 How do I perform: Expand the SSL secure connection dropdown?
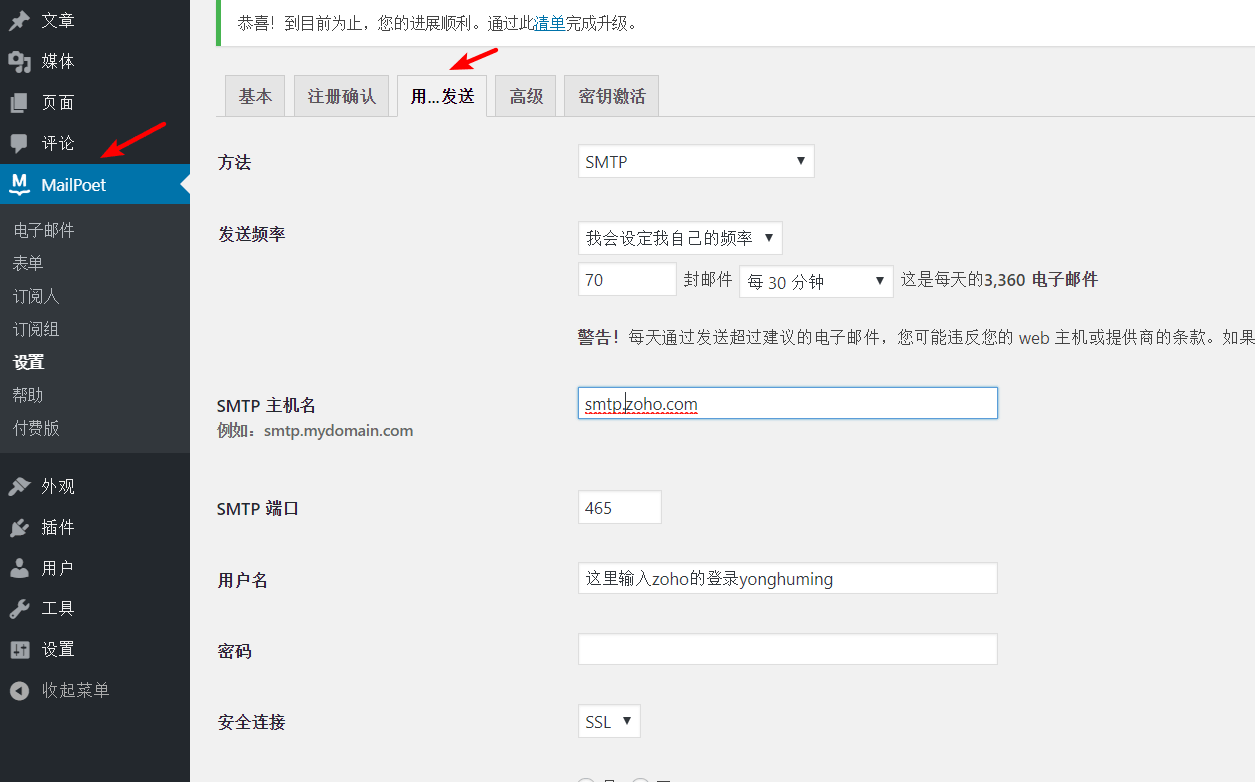[609, 721]
